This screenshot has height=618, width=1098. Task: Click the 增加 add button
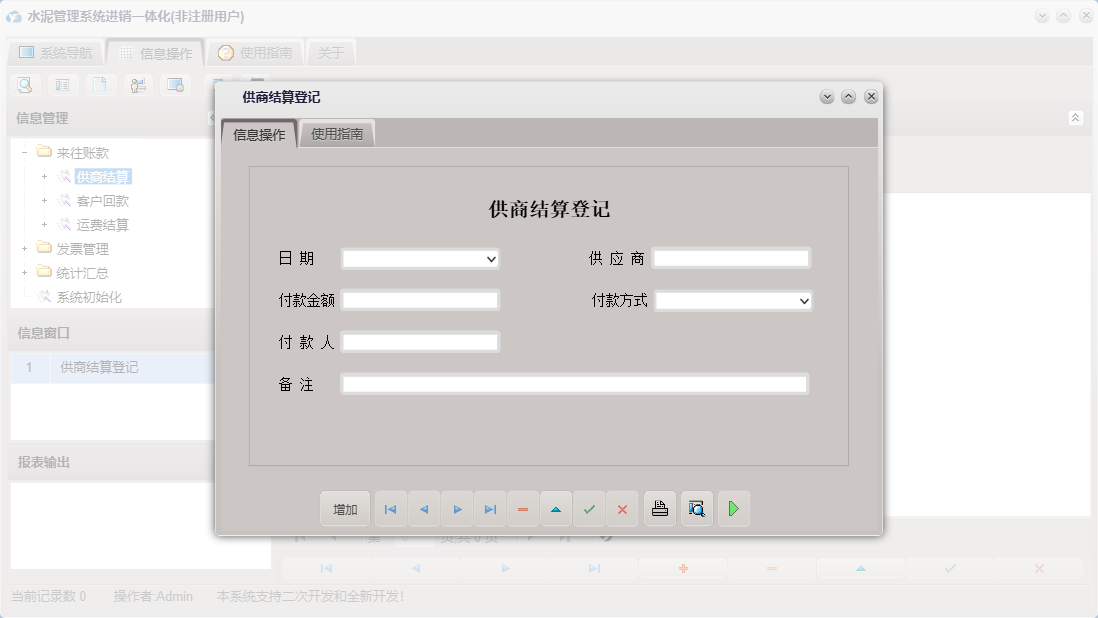pyautogui.click(x=344, y=508)
